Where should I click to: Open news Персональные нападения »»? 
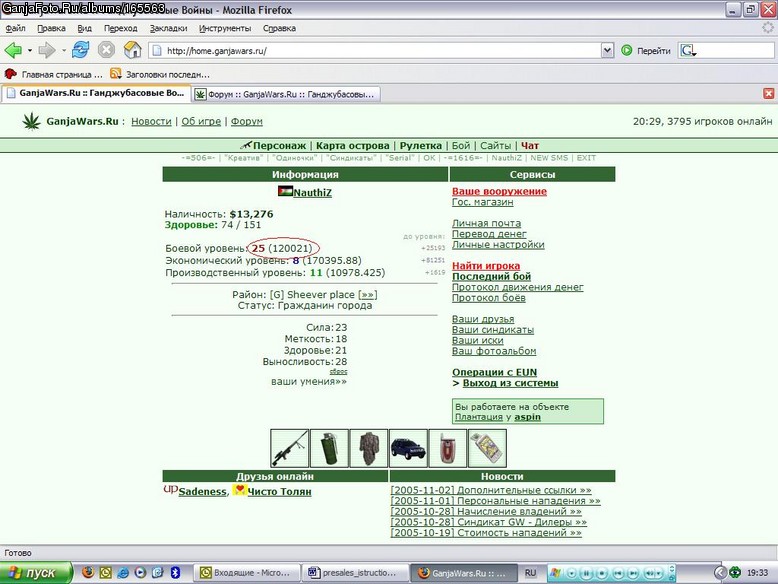pyautogui.click(x=495, y=501)
